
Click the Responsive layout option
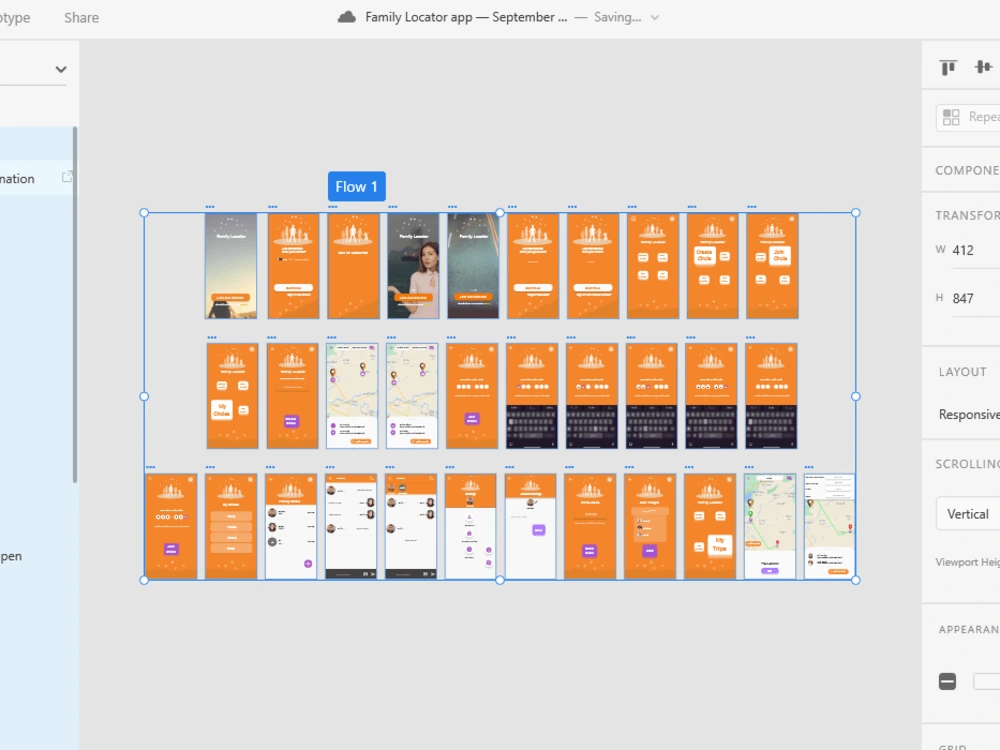pyautogui.click(x=967, y=413)
